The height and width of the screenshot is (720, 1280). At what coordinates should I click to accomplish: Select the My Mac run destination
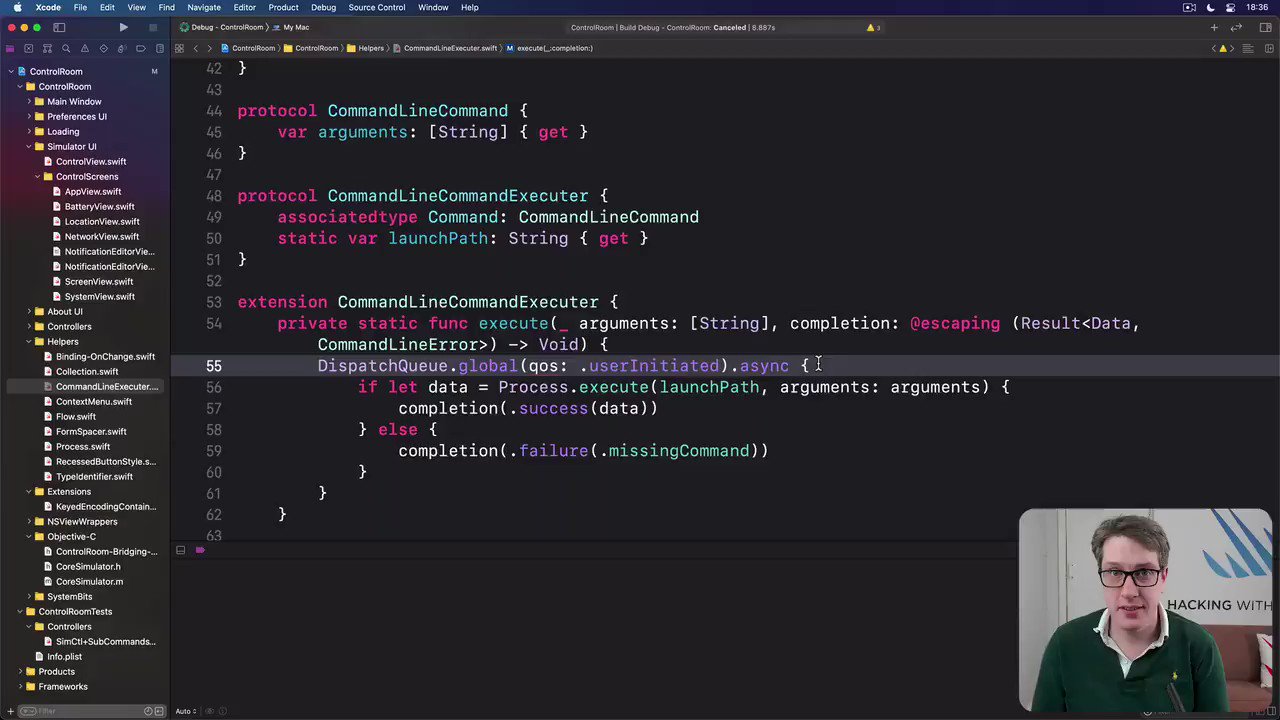[x=295, y=27]
